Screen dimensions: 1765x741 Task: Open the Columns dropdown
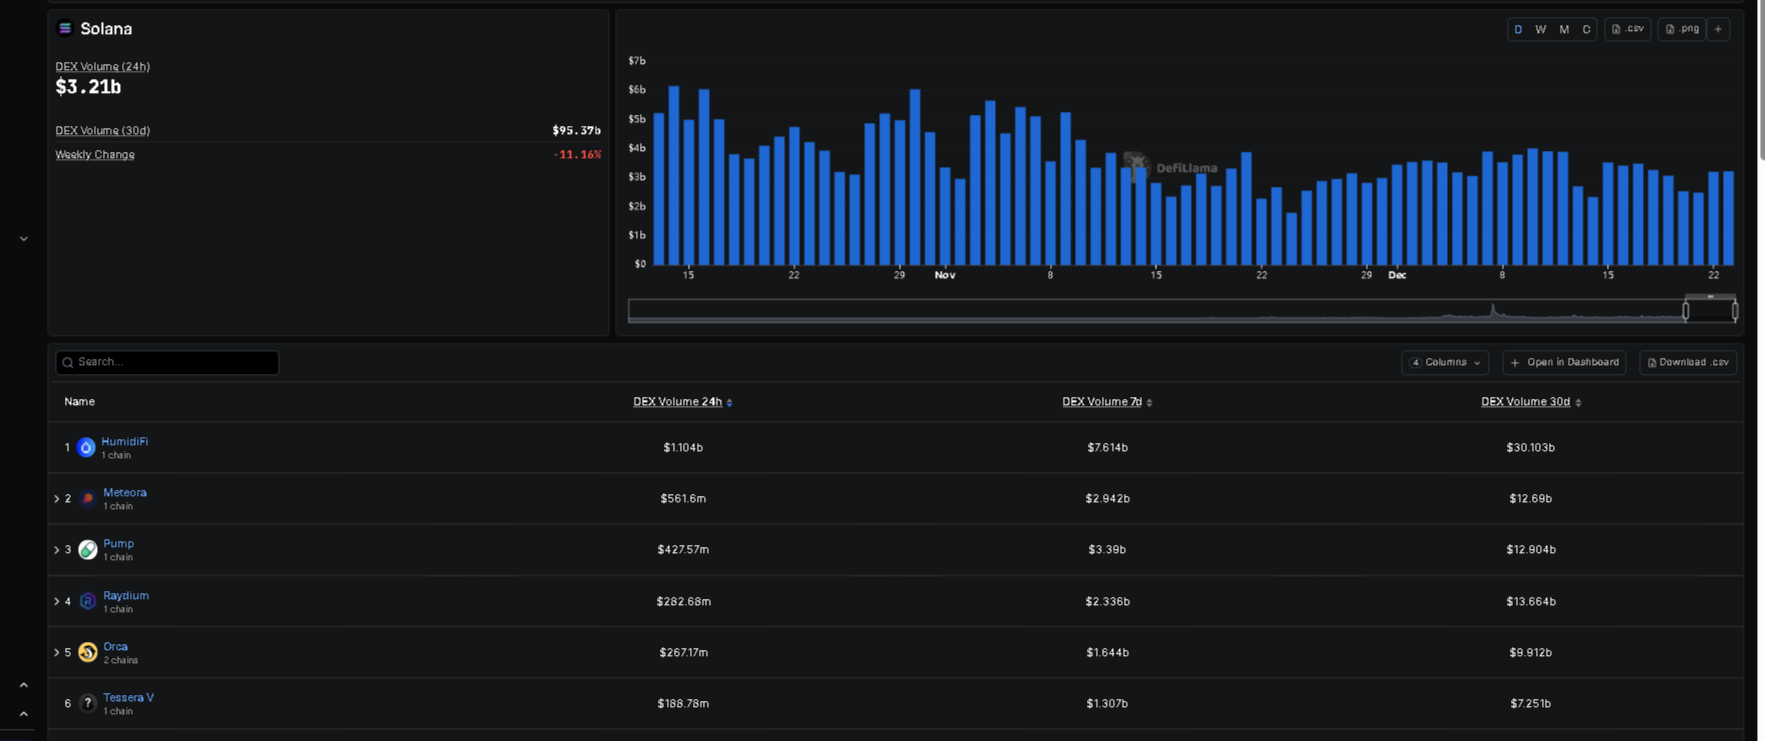click(x=1445, y=362)
